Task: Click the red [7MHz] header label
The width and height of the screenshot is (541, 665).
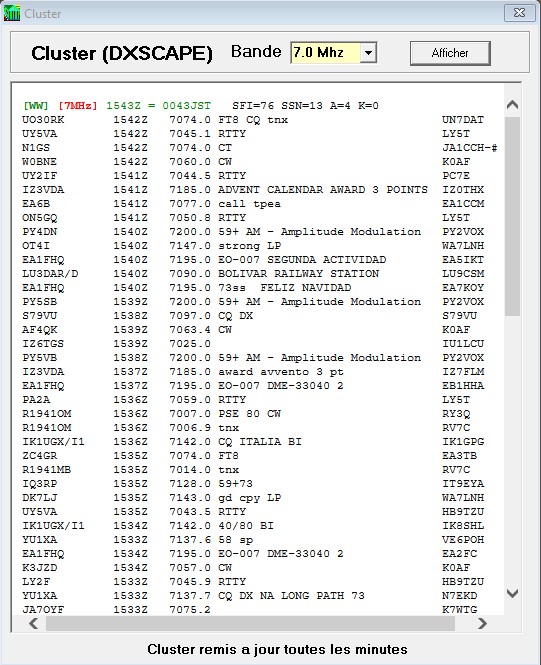Action: [x=78, y=106]
